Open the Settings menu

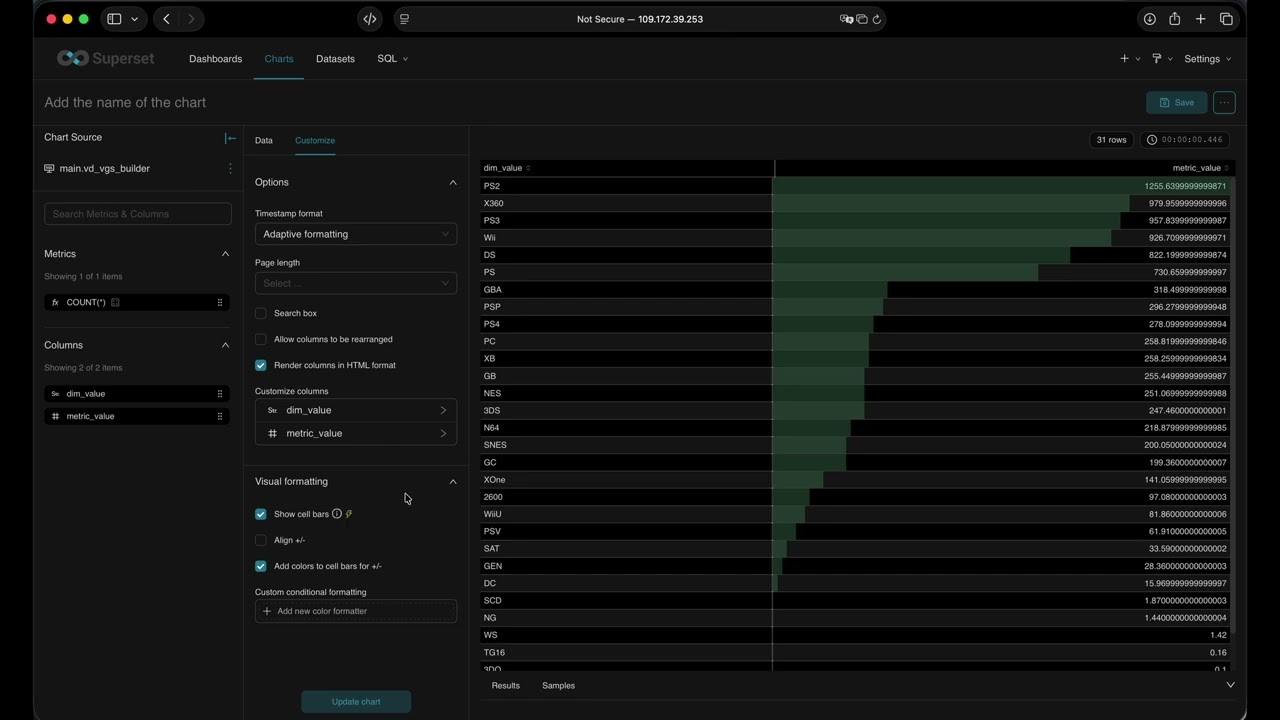click(x=1207, y=59)
